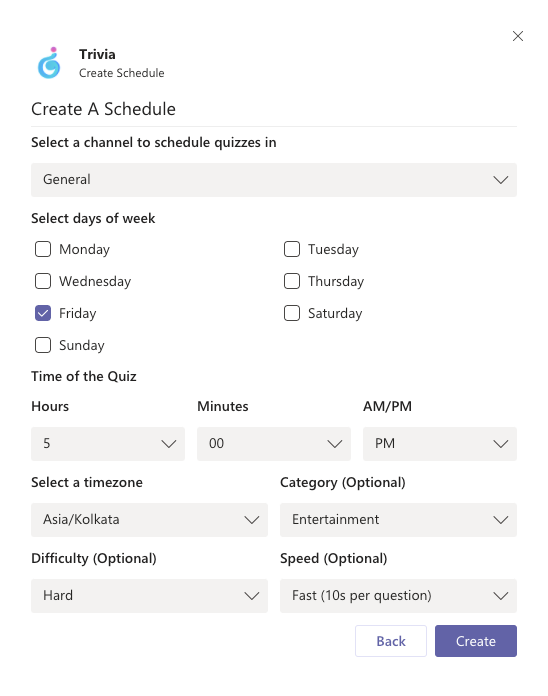
Task: Change the AM/PM dropdown selection
Action: tap(440, 444)
